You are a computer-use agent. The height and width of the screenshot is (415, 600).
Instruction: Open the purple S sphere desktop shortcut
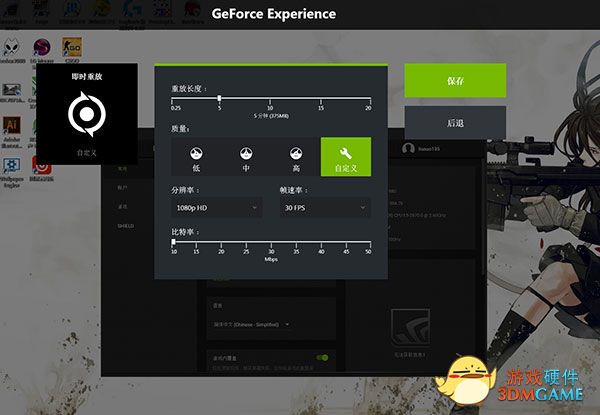click(42, 50)
